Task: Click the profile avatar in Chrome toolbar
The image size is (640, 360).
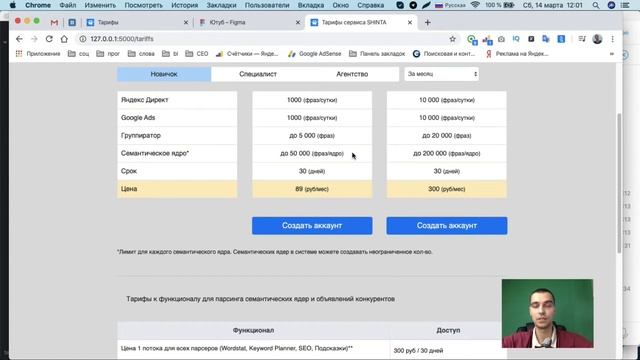Action: point(597,39)
